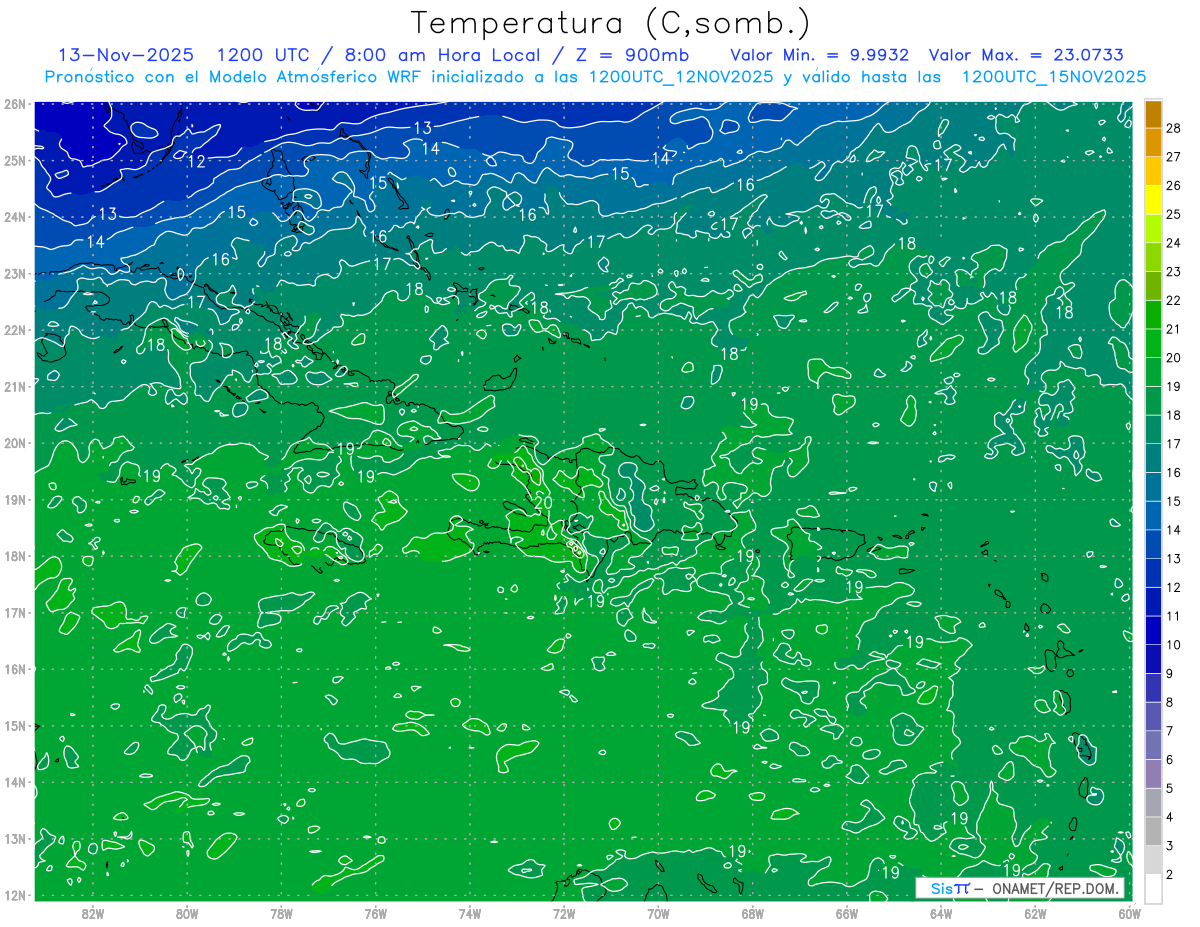
Task: Select the '60W' longitude axis label
Action: click(x=1130, y=912)
